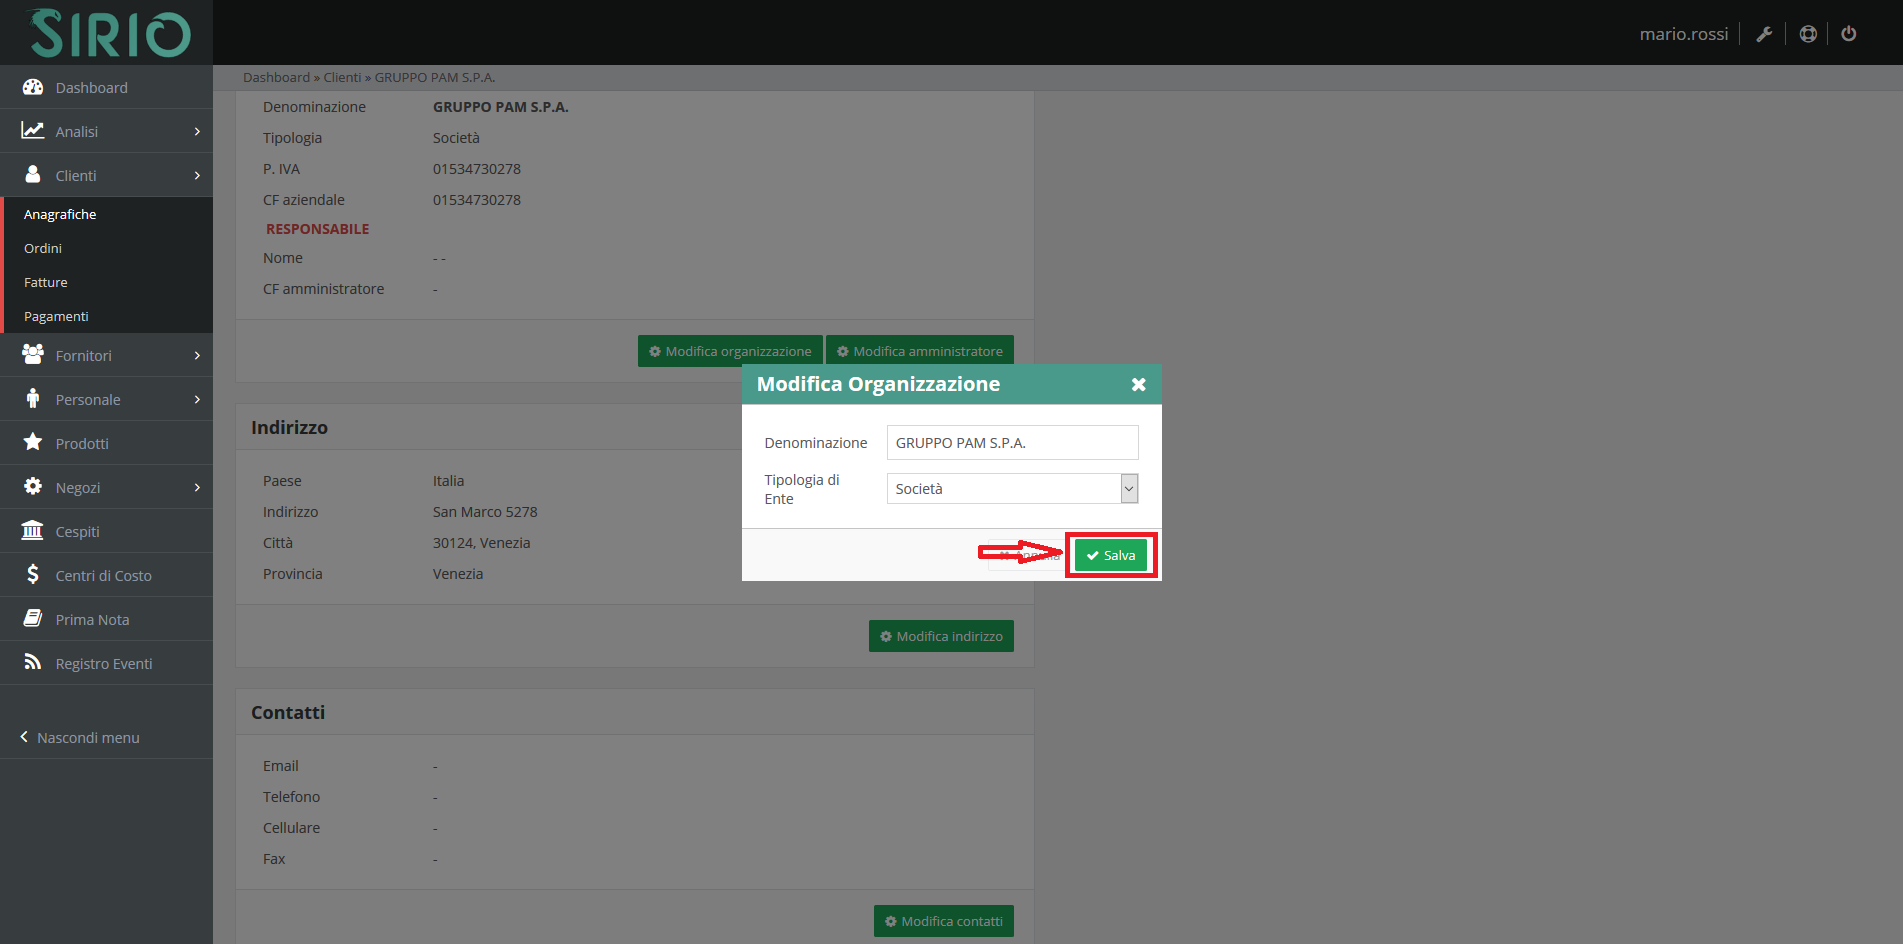Image resolution: width=1903 pixels, height=944 pixels.
Task: Click the Registro Eventi feed icon
Action: click(33, 662)
